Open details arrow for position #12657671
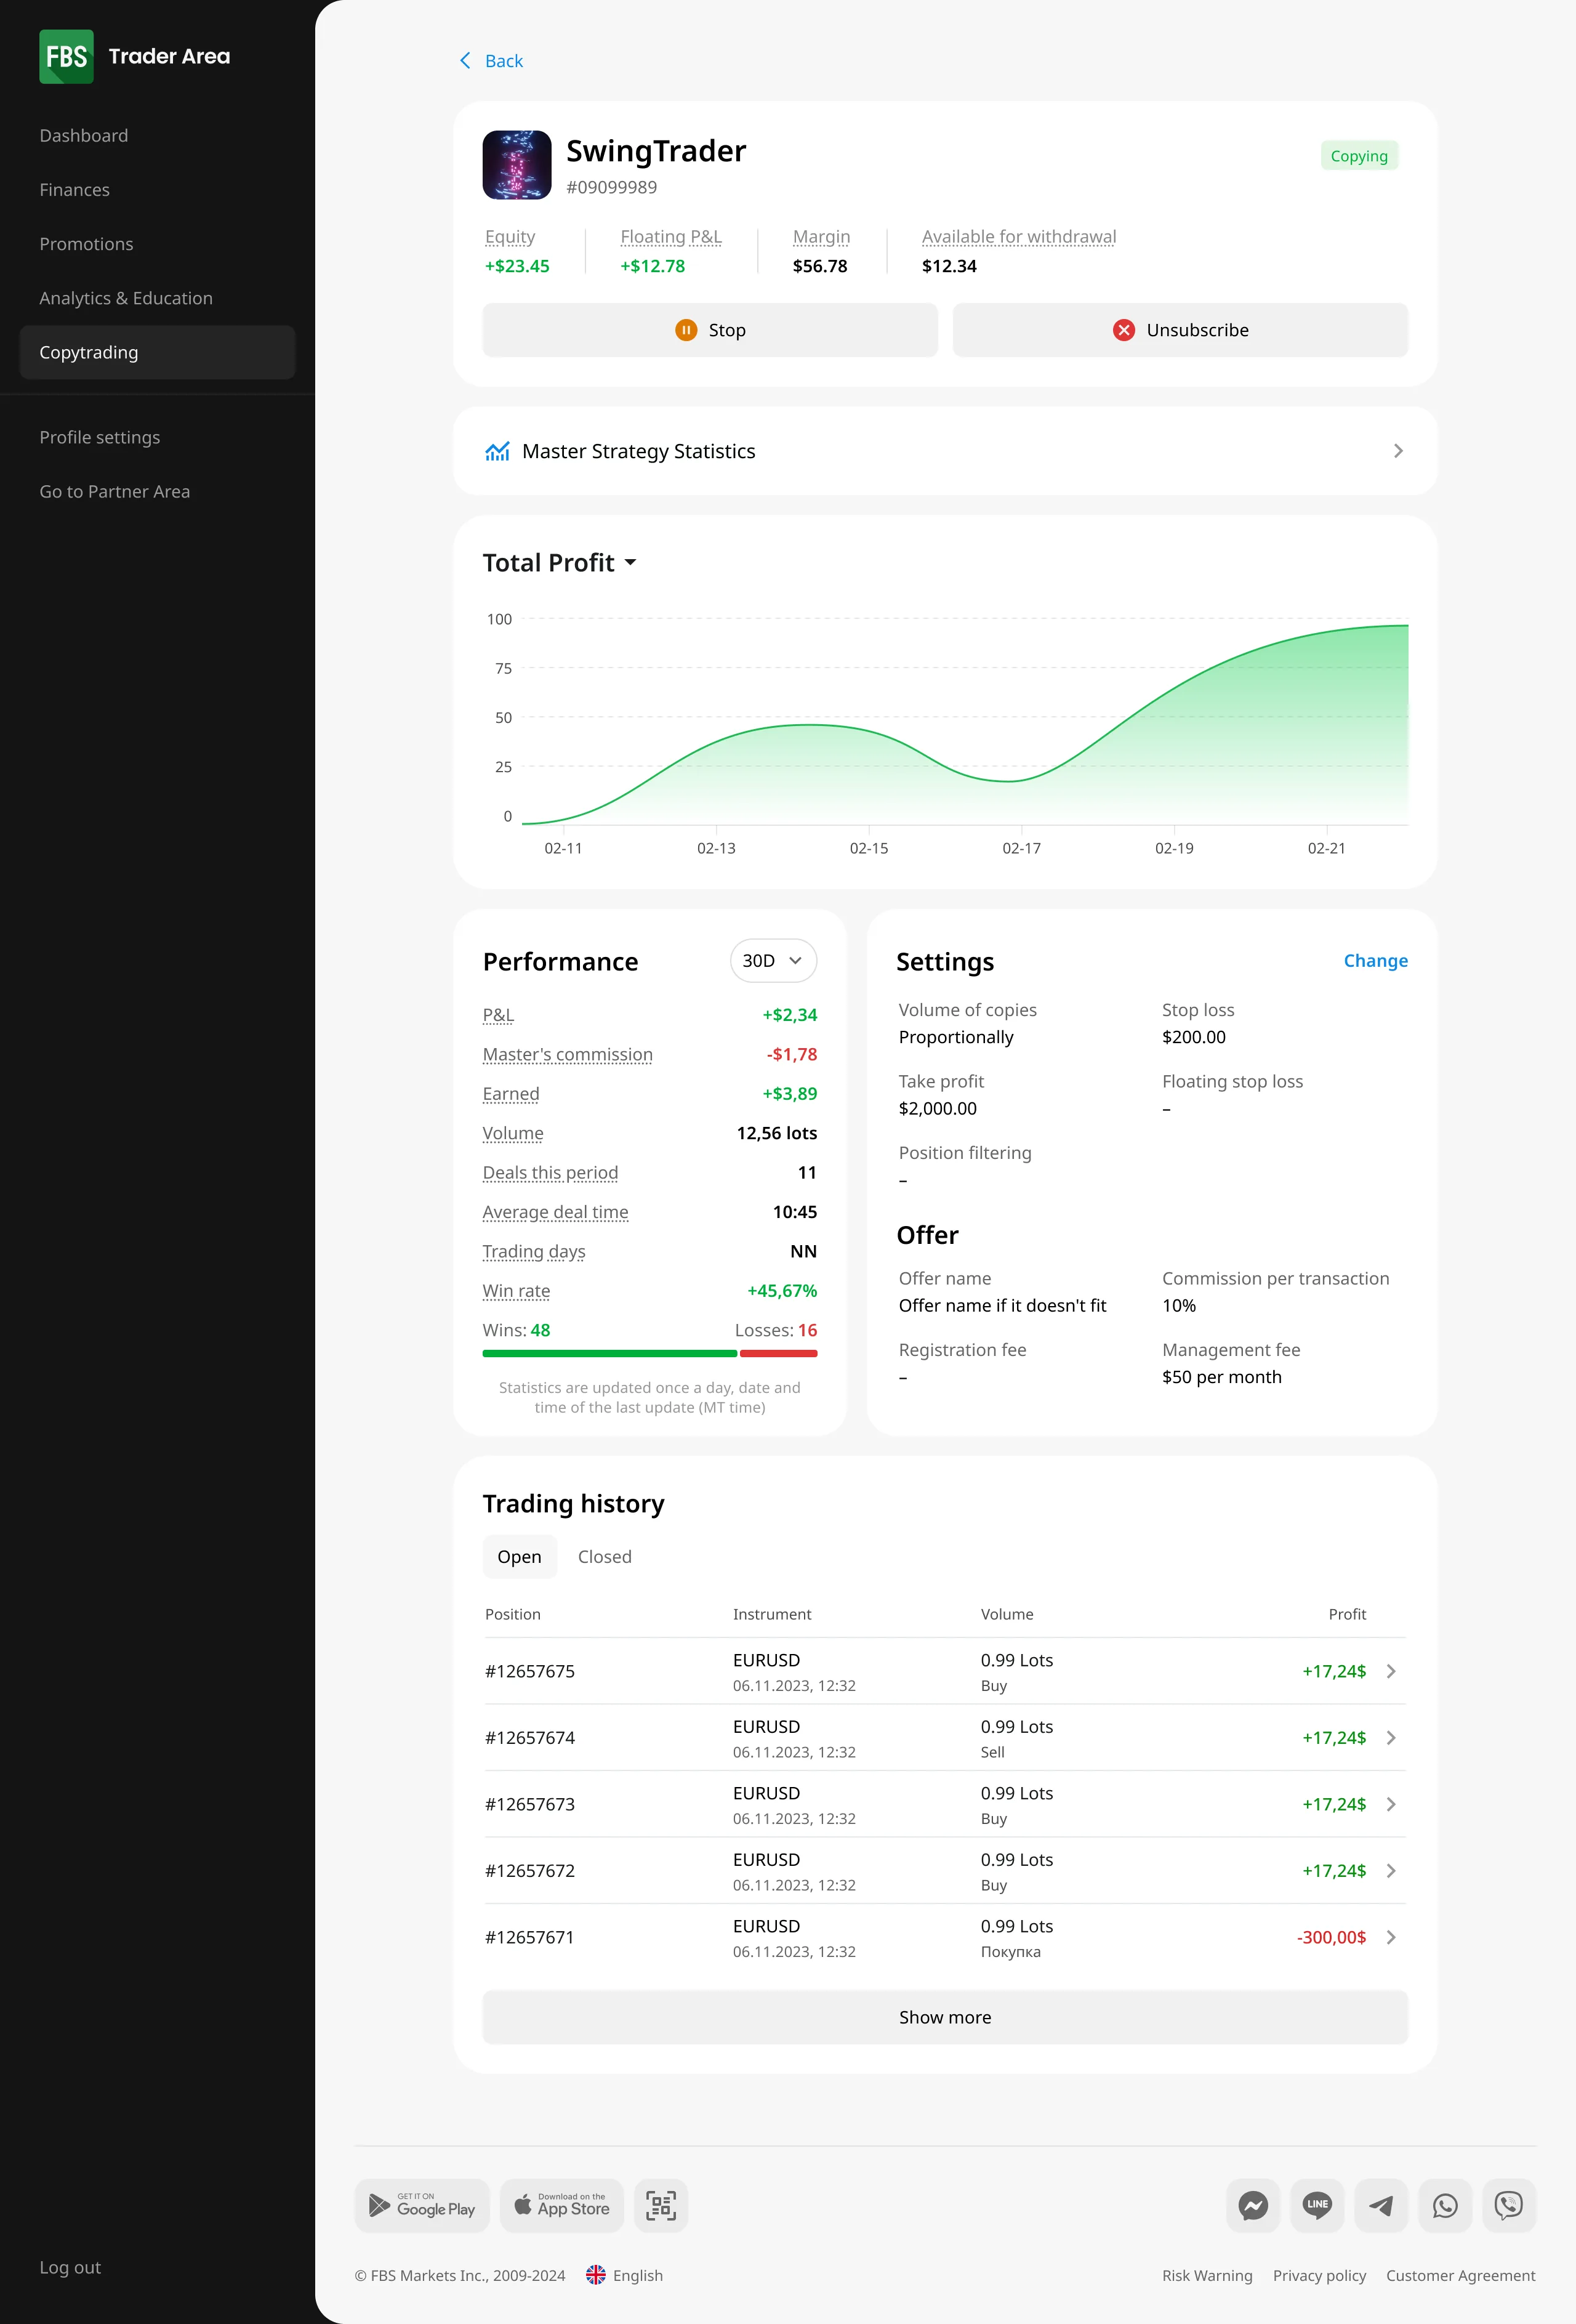This screenshot has height=2324, width=1576. [1391, 1937]
